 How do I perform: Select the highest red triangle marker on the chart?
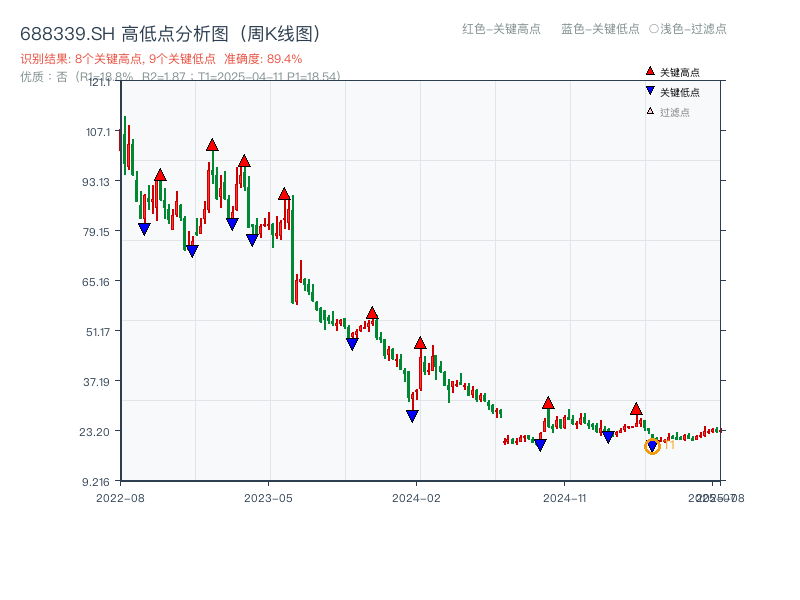point(211,144)
